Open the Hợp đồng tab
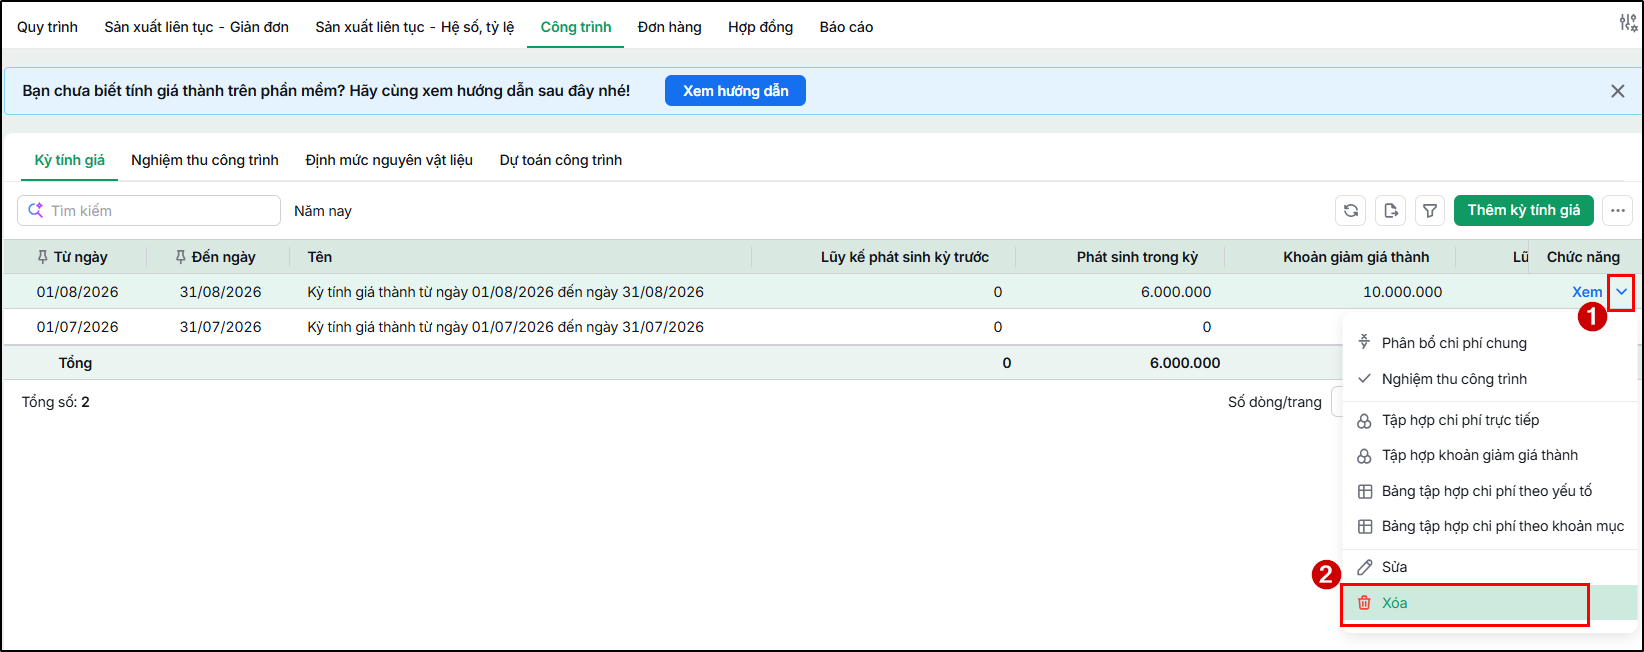This screenshot has width=1644, height=652. 760,27
